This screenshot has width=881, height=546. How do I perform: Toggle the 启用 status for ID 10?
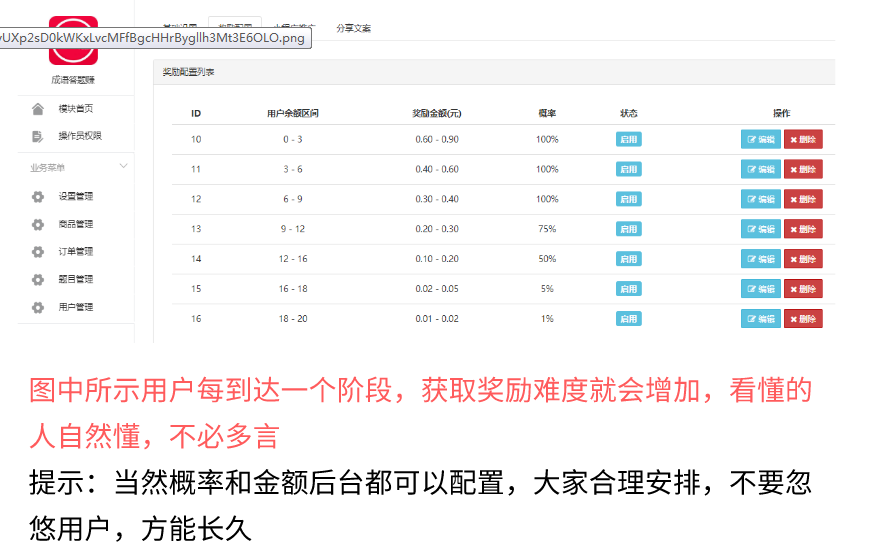coord(628,140)
